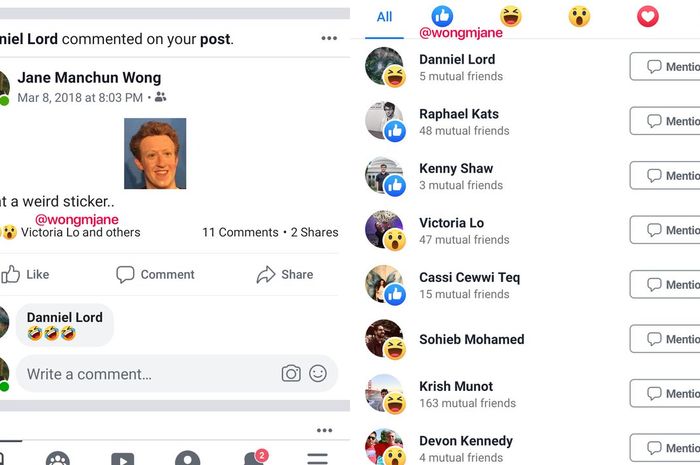Open the profile icon in bottom bar
700x465 pixels.
point(188,459)
